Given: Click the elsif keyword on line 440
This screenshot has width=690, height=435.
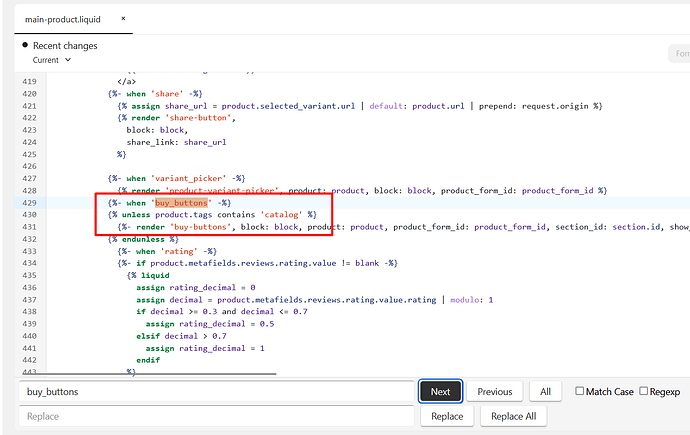Looking at the screenshot, I should pyautogui.click(x=148, y=336).
